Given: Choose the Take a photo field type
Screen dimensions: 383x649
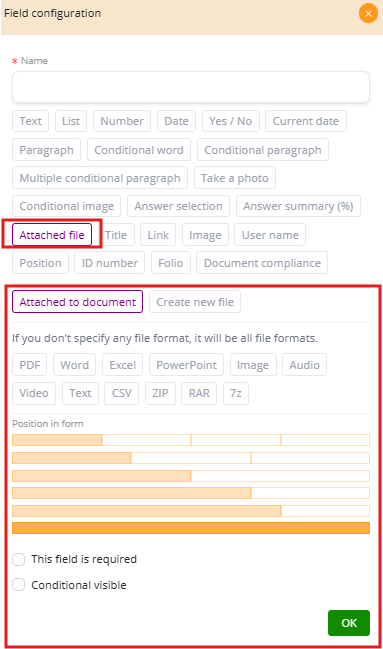Looking at the screenshot, I should tap(235, 178).
